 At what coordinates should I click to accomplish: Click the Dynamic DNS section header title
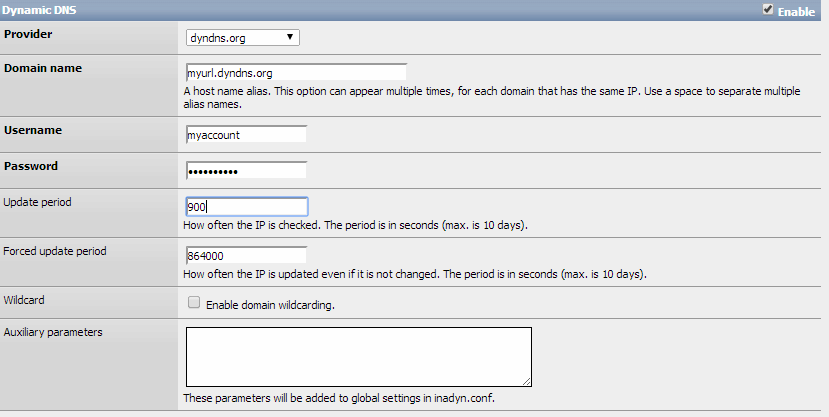pyautogui.click(x=44, y=10)
